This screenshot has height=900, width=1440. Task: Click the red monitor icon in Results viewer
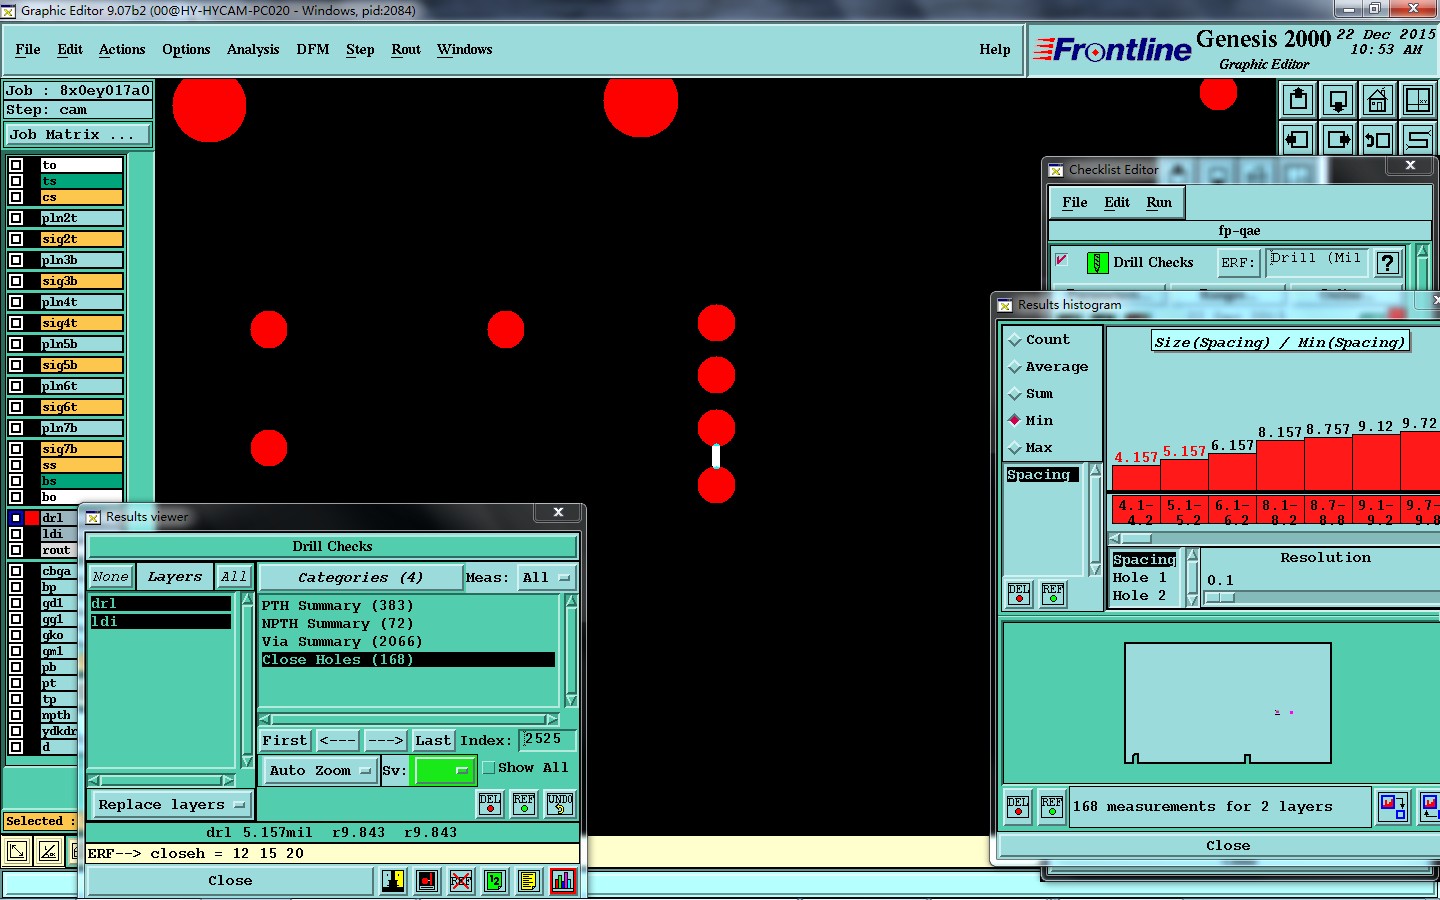[427, 881]
